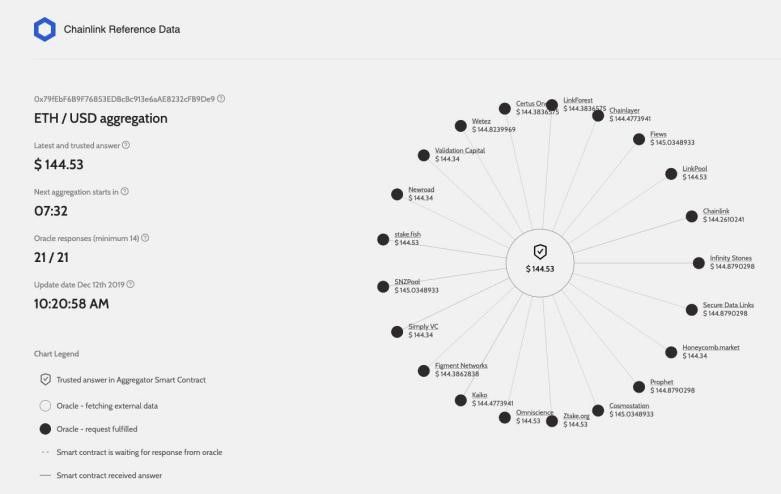Click the trusted answer shield in center circle
This screenshot has height=494, width=781.
(540, 251)
